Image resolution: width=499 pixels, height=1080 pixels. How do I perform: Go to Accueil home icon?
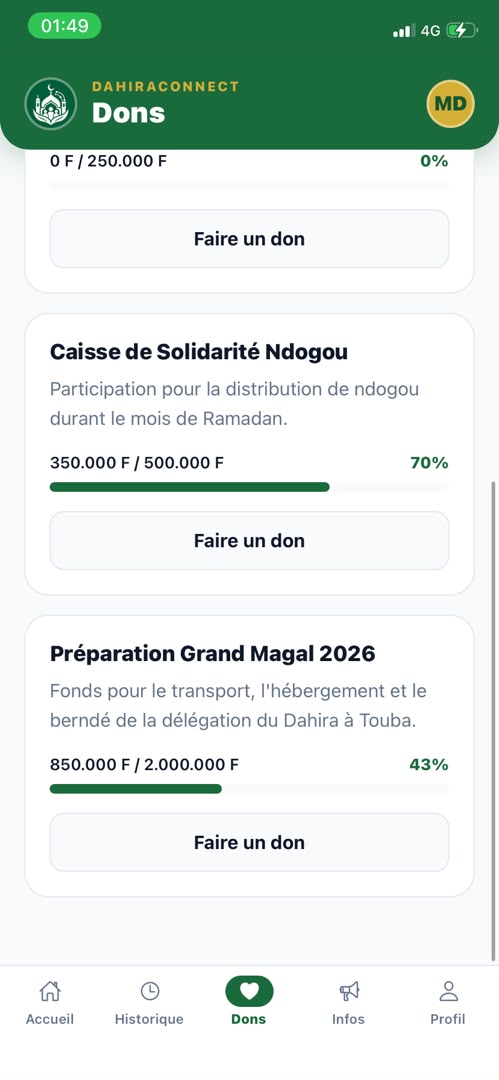(x=50, y=991)
